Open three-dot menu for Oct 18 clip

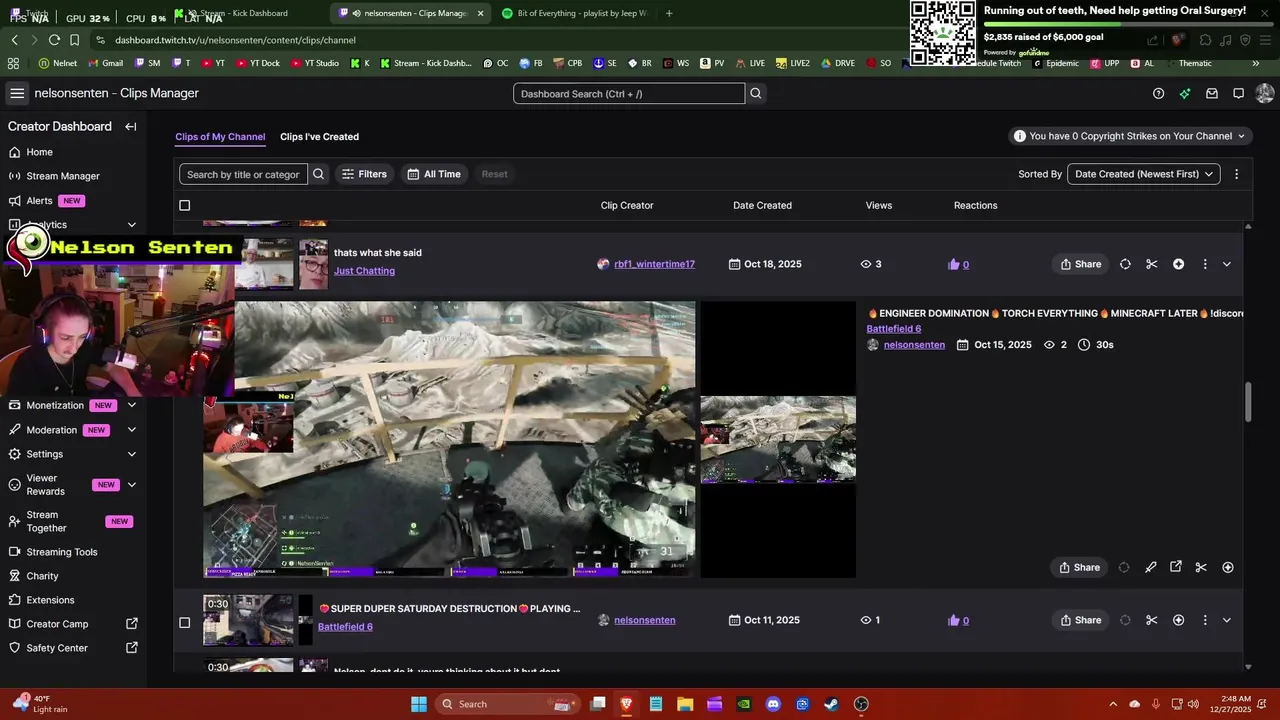(1205, 264)
